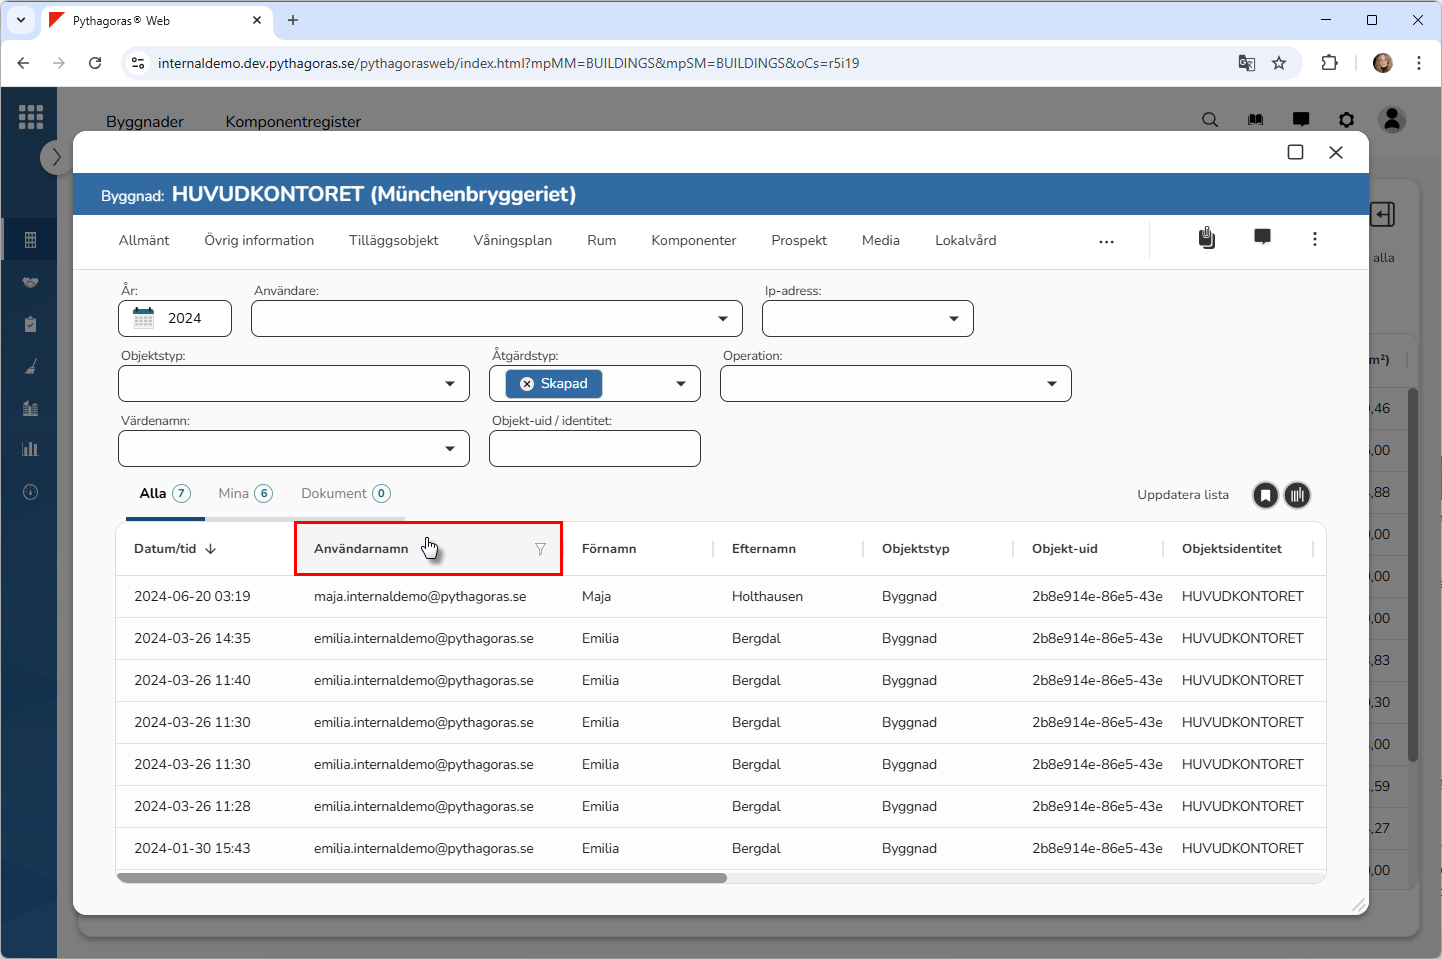This screenshot has height=959, width=1442.
Task: Open the three-dot vertical options menu
Action: click(1314, 239)
